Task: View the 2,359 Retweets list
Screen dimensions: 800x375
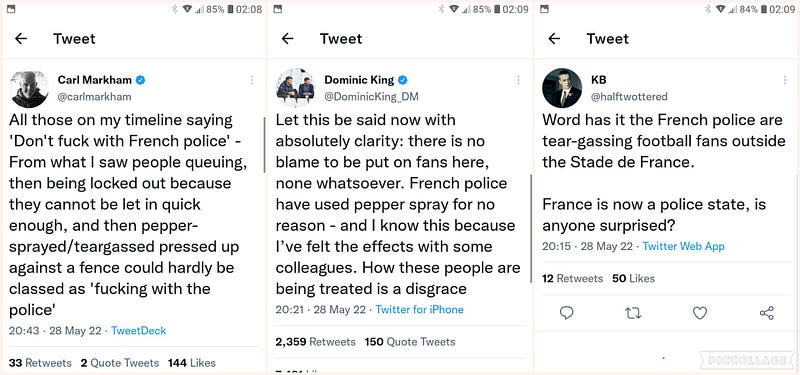Action: tap(315, 342)
